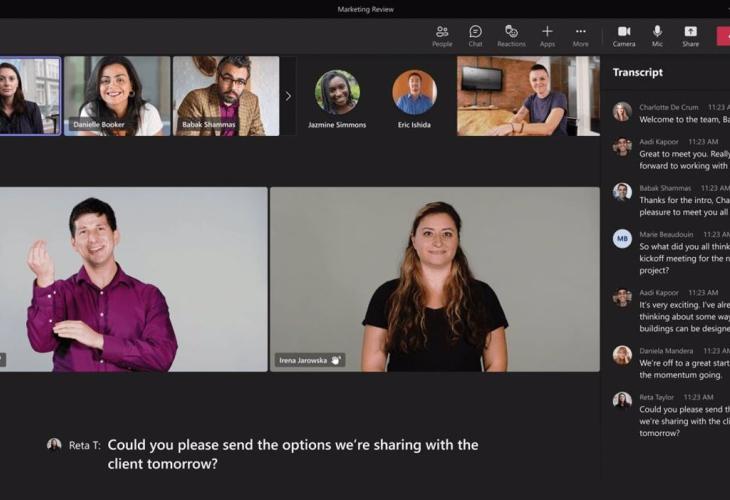Click the Transcript panel header
The width and height of the screenshot is (730, 500).
click(638, 72)
